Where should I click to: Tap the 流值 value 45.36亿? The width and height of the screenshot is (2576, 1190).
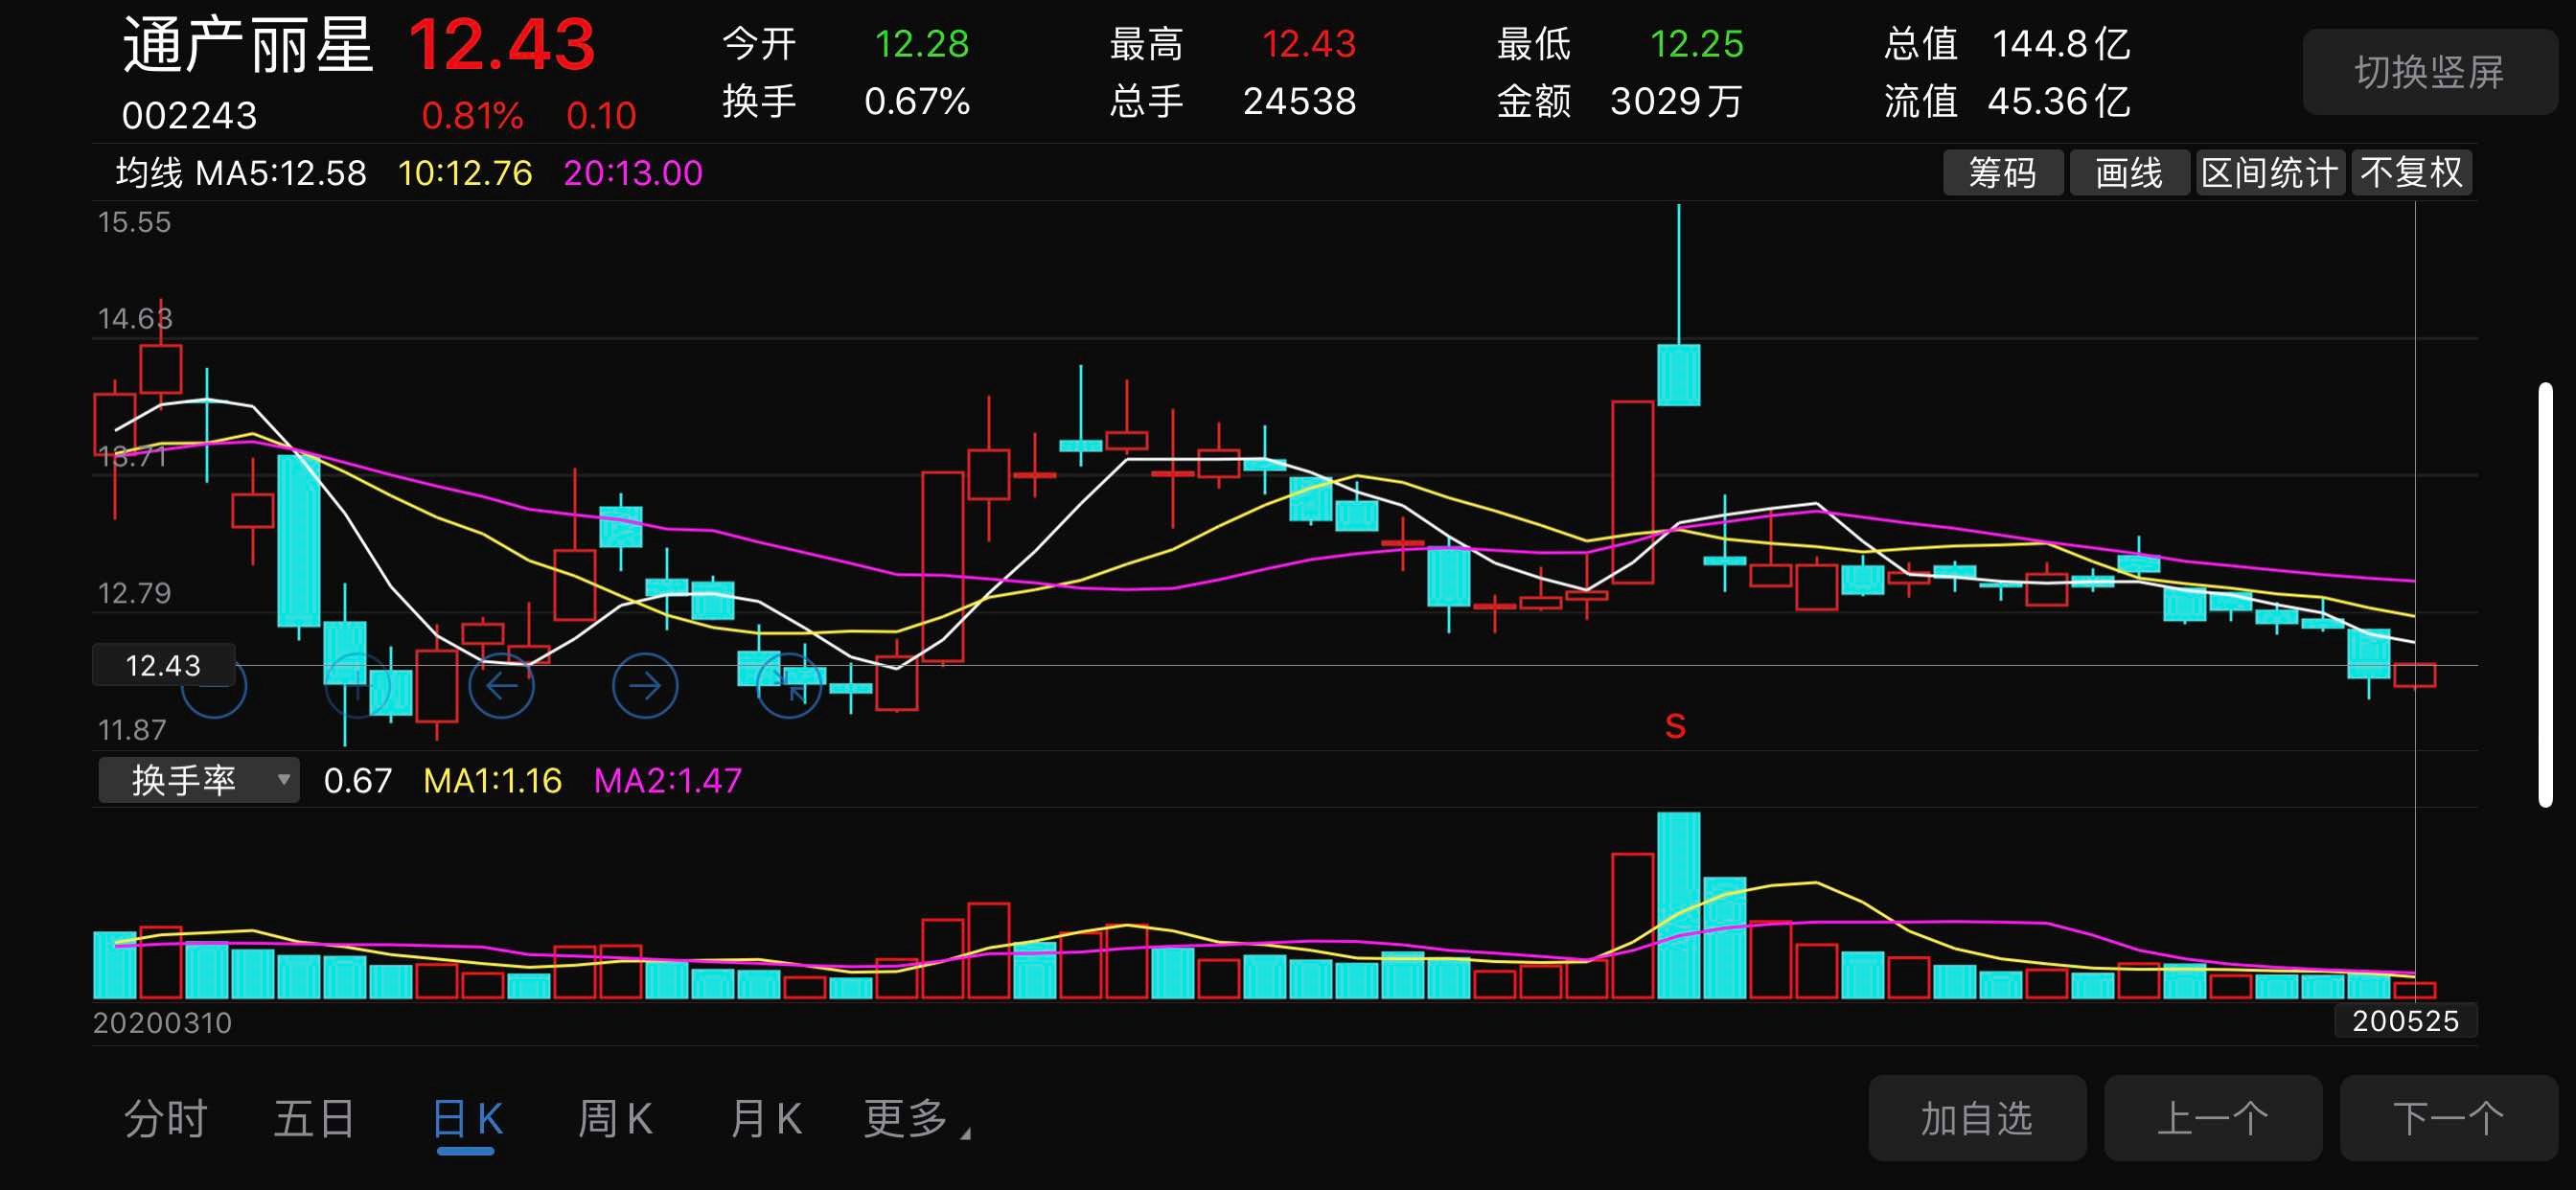pos(2058,101)
